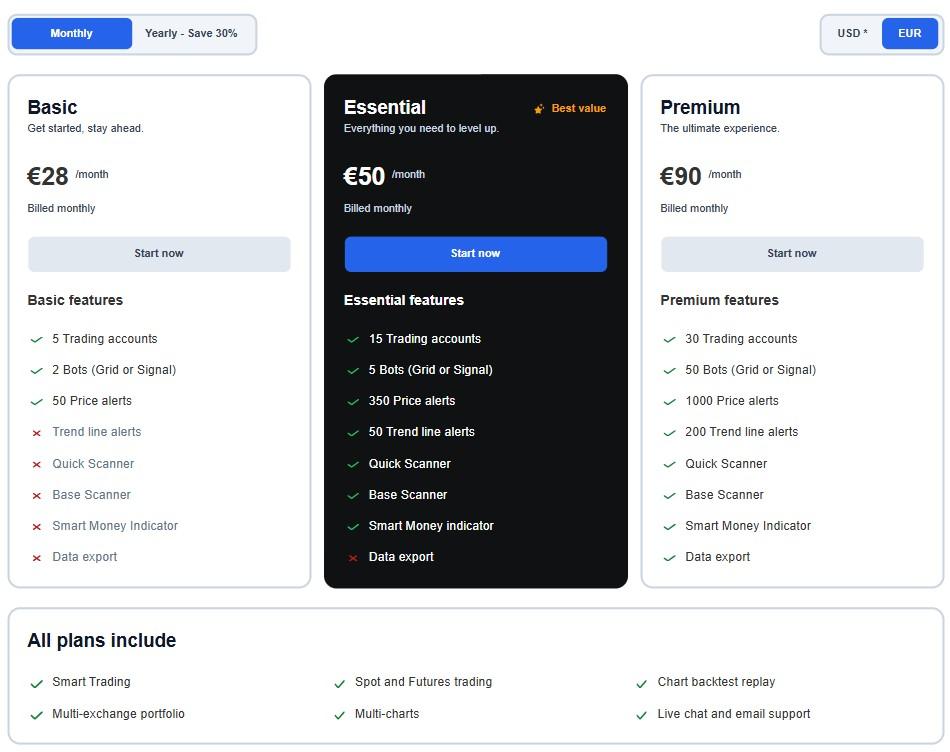Start the Premium plan now
The width and height of the screenshot is (950, 752).
click(x=791, y=254)
